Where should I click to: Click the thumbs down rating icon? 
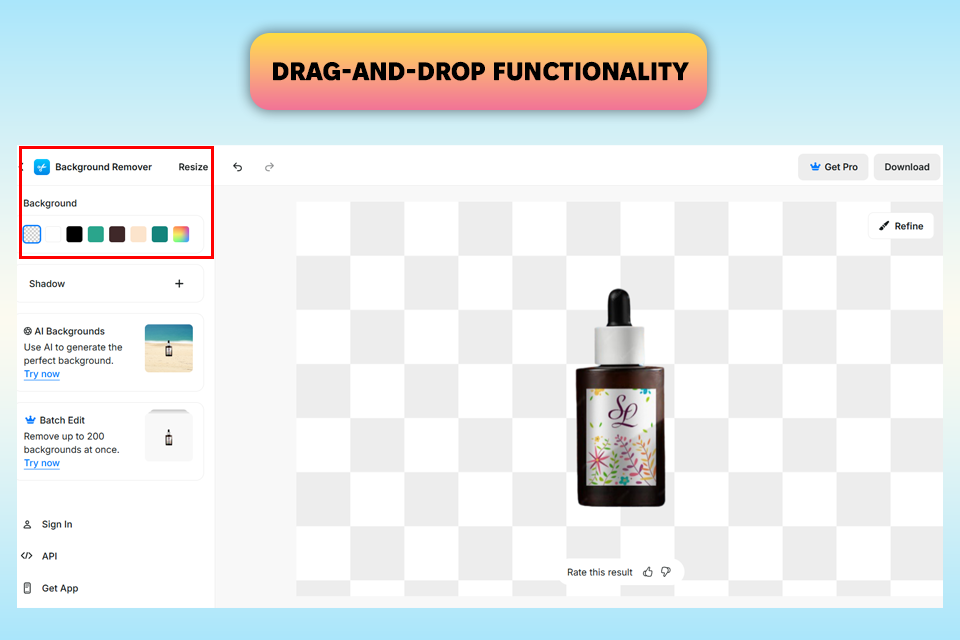pyautogui.click(x=666, y=572)
